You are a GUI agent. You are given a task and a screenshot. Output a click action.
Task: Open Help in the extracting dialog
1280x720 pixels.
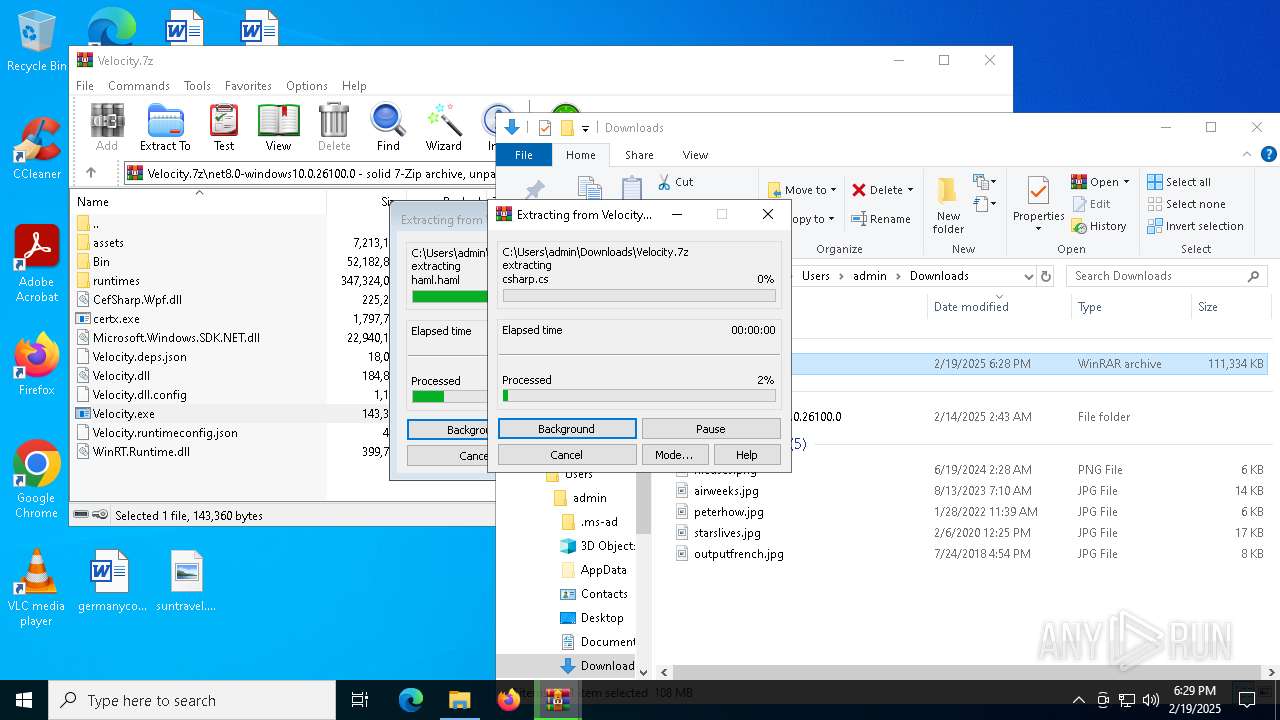tap(747, 455)
